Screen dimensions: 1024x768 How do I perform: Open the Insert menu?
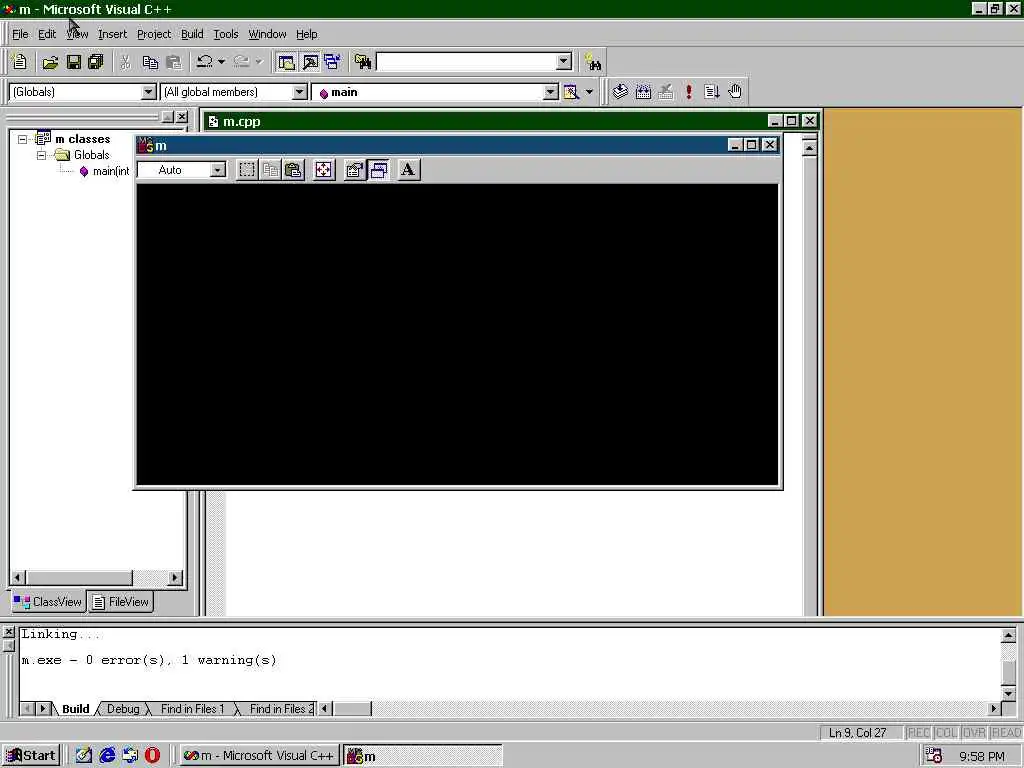click(x=112, y=34)
